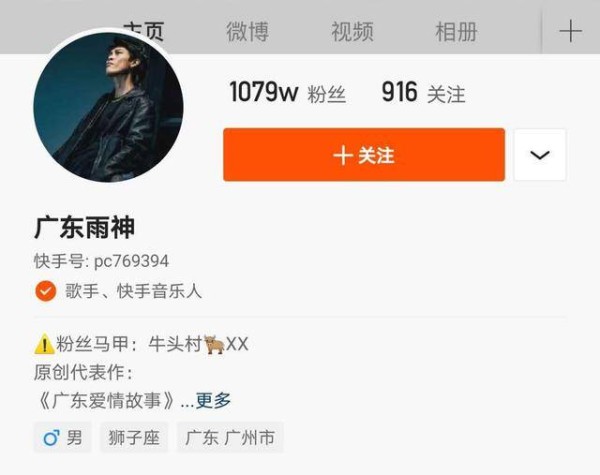Tap the plus icon beside tabs
Image resolution: width=600 pixels, height=475 pixels.
tap(570, 31)
